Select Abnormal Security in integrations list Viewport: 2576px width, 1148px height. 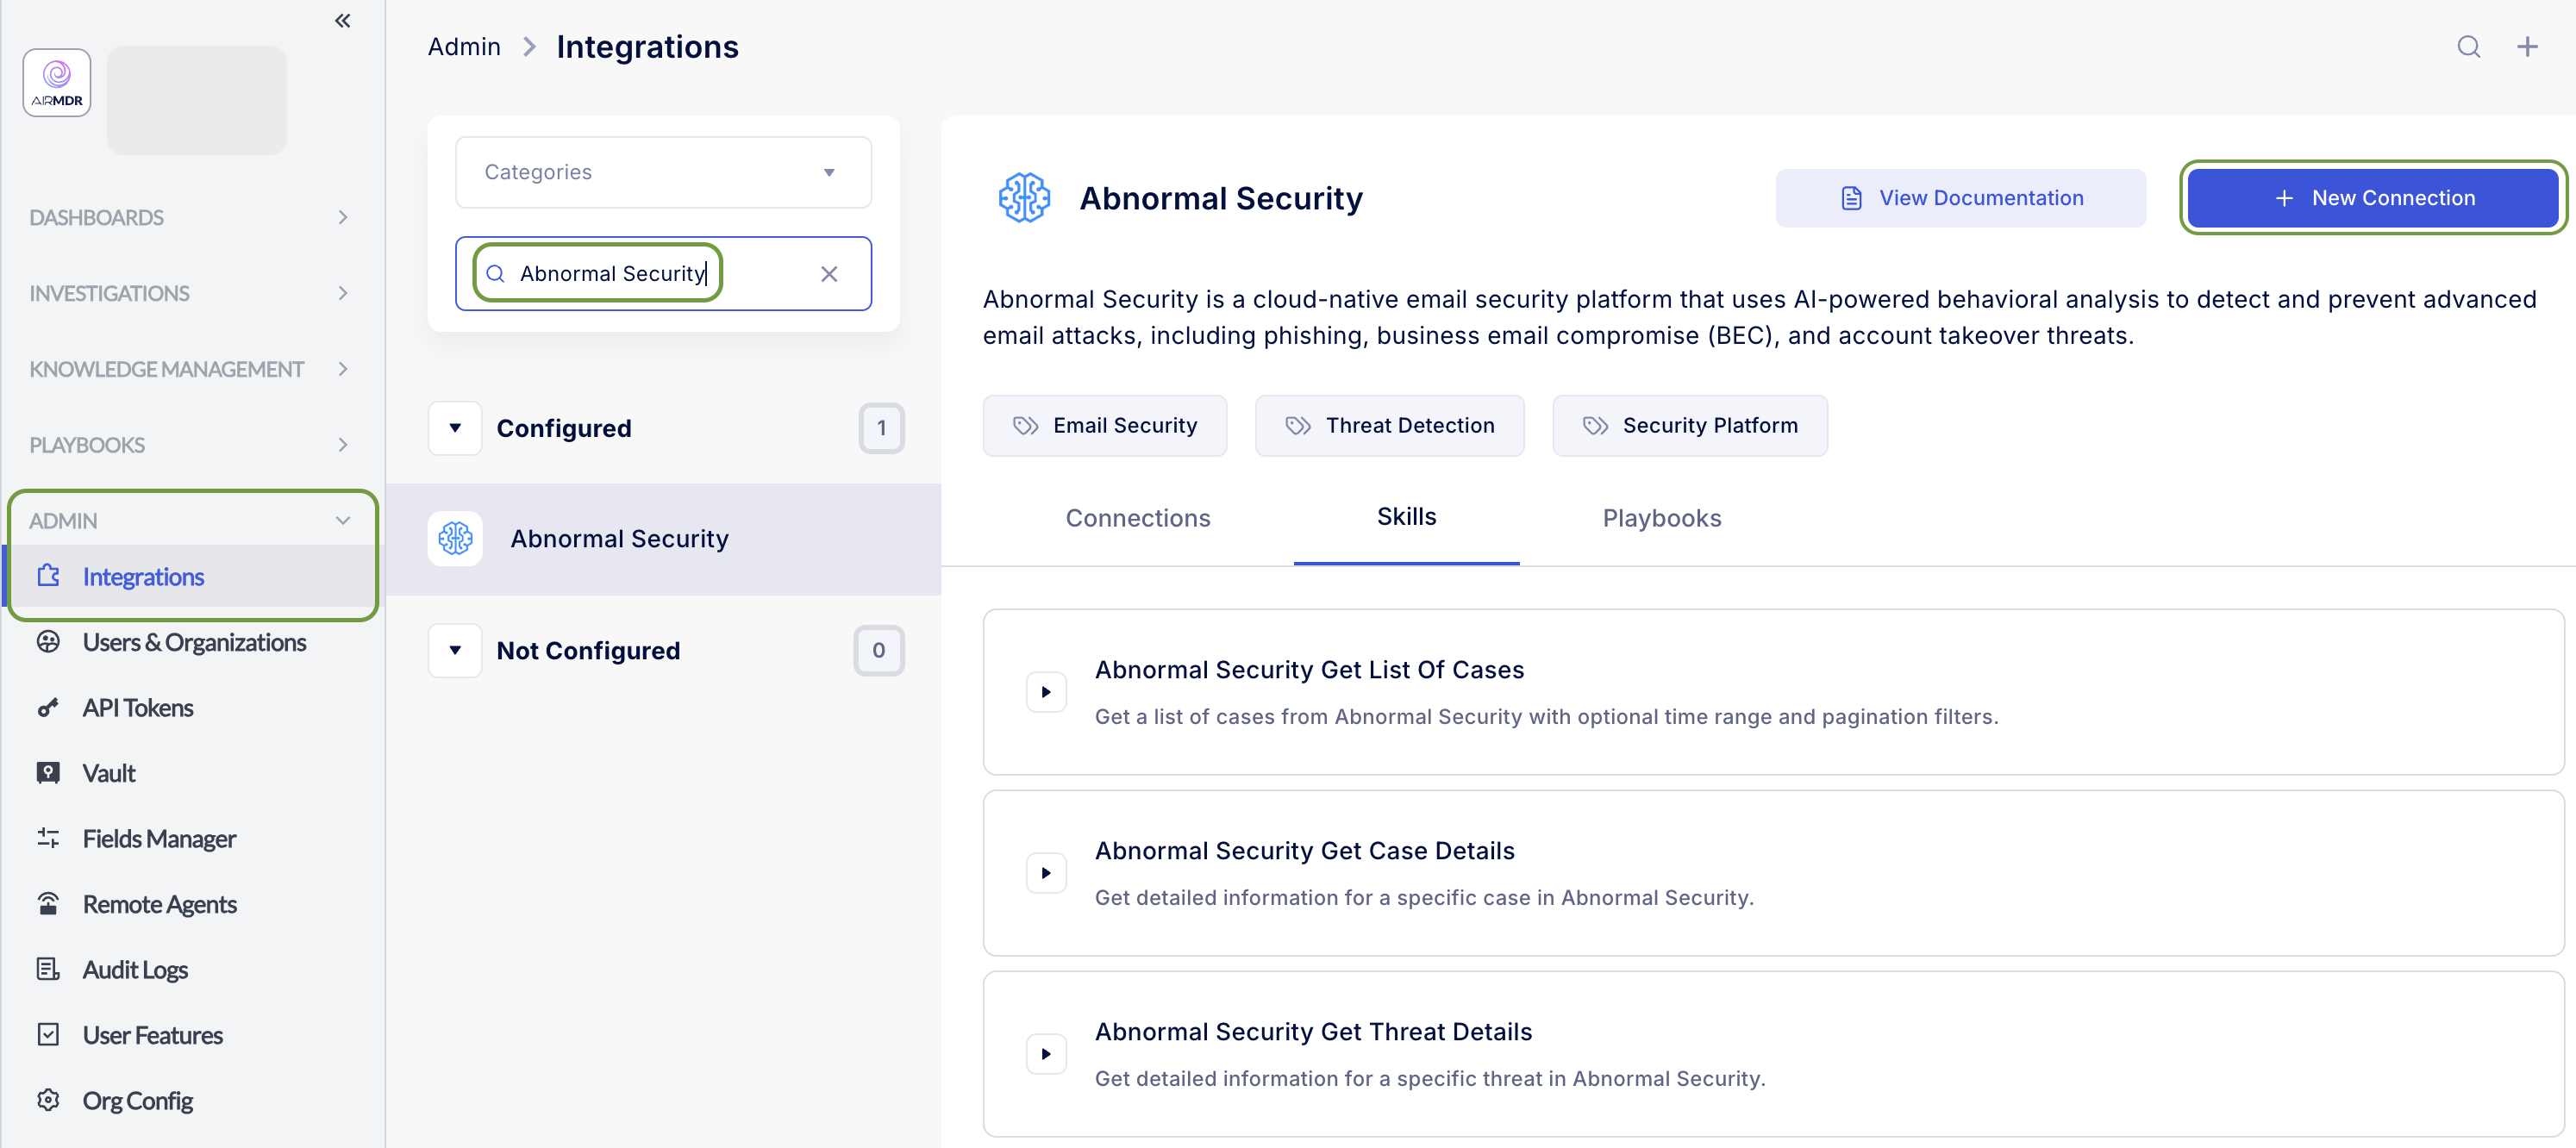click(663, 539)
